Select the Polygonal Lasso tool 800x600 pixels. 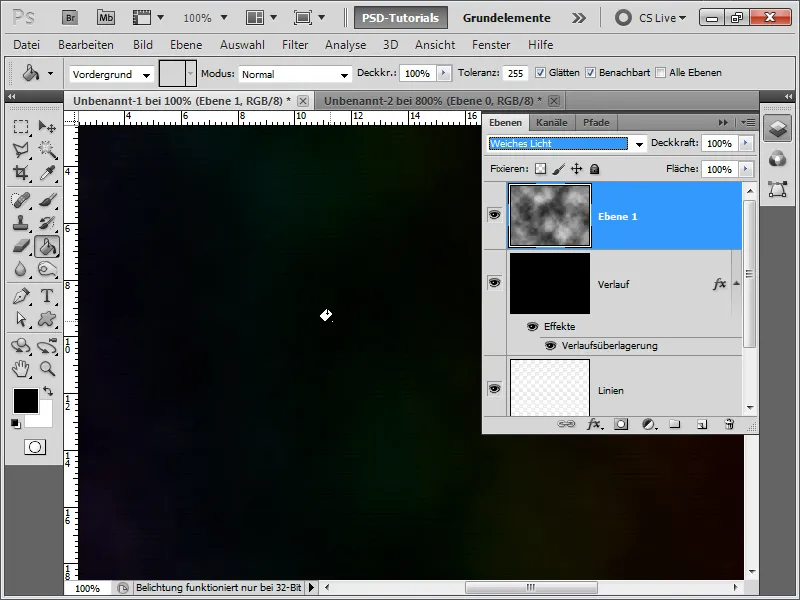20,149
